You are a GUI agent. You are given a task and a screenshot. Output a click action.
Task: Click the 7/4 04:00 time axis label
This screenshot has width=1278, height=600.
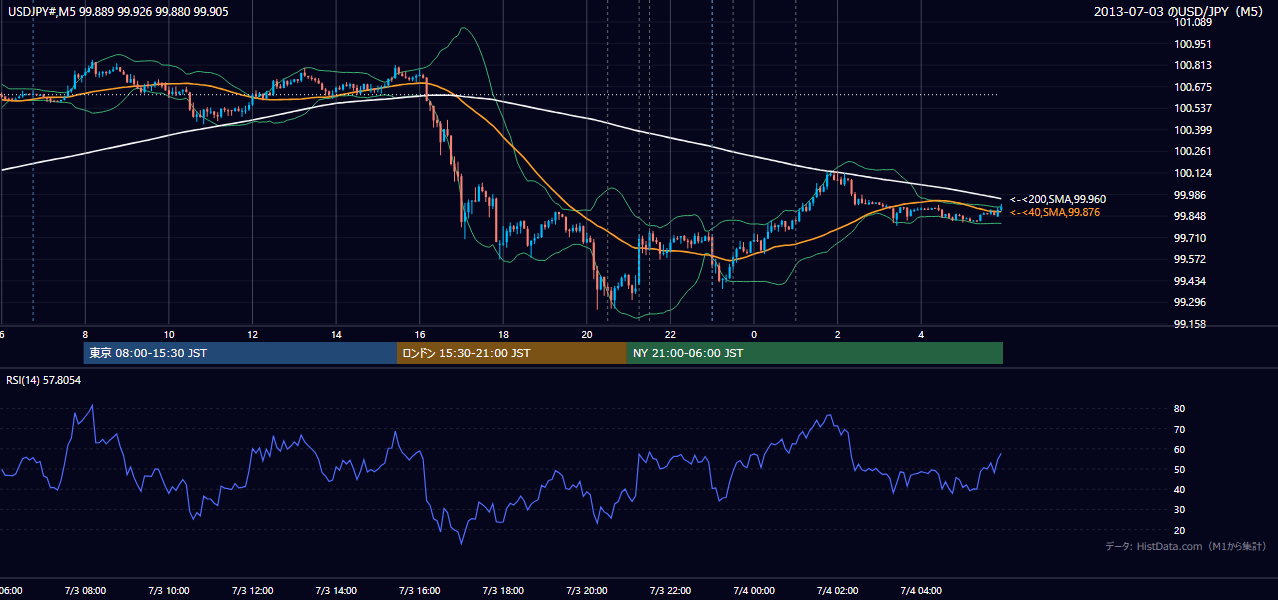921,590
